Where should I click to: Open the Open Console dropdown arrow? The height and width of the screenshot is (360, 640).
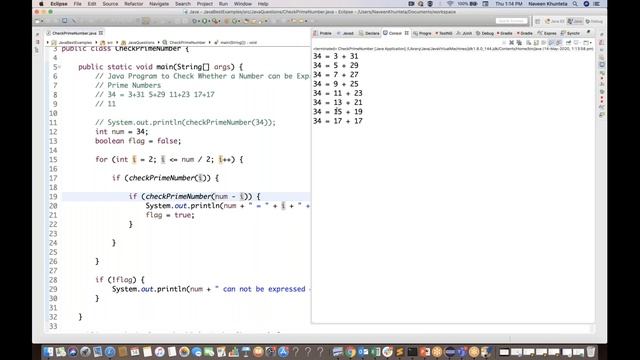pyautogui.click(x=591, y=42)
